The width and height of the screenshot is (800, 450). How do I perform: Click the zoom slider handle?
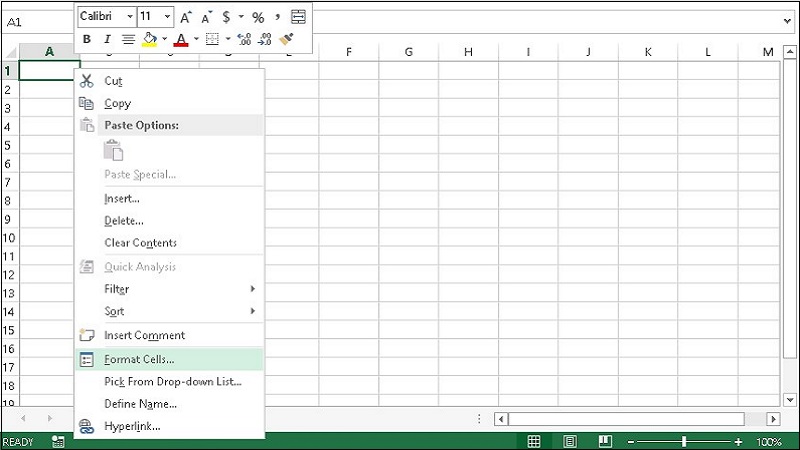684,441
